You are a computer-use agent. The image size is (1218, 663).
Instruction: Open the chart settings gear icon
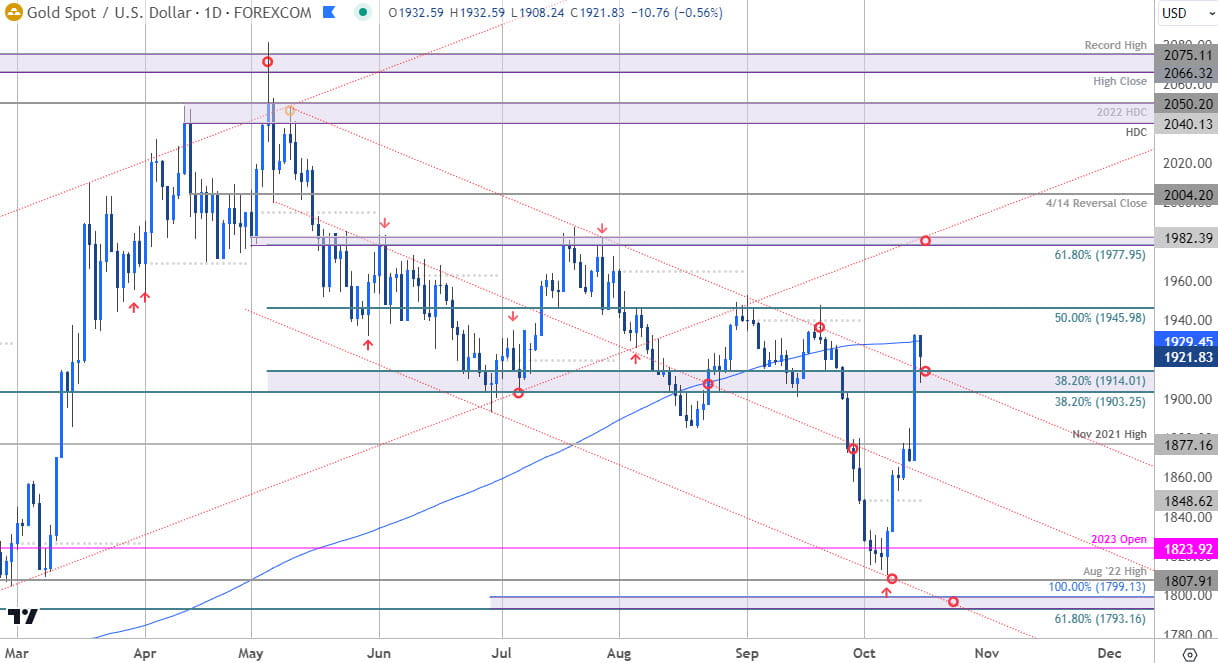point(1189,653)
